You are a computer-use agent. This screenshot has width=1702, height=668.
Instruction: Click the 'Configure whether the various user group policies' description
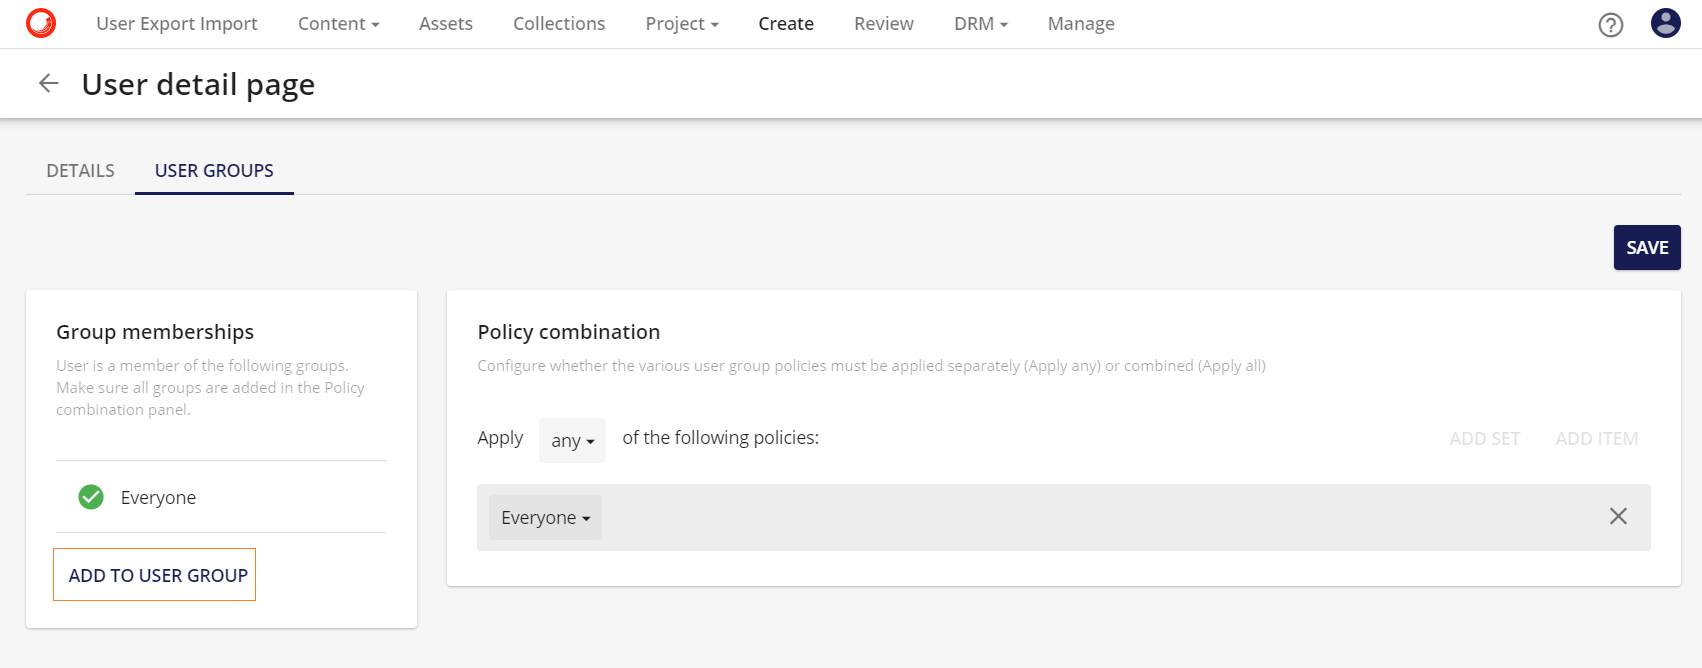pyautogui.click(x=871, y=366)
